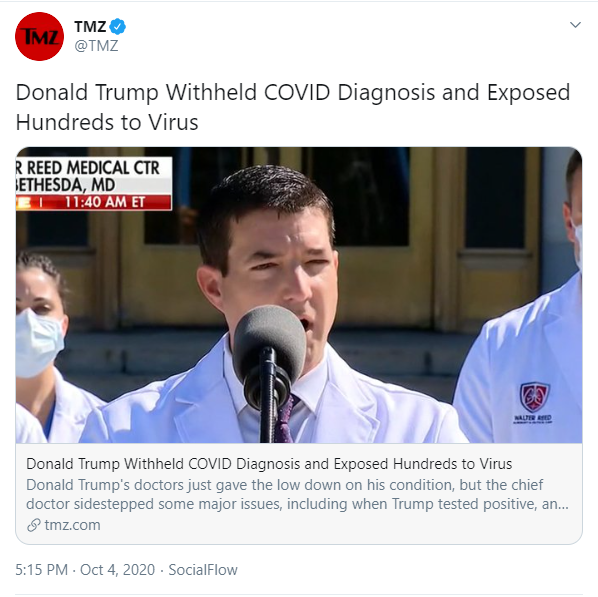Click the link chain icon beside tmz.com
Screen dimensions: 598x597
point(34,525)
